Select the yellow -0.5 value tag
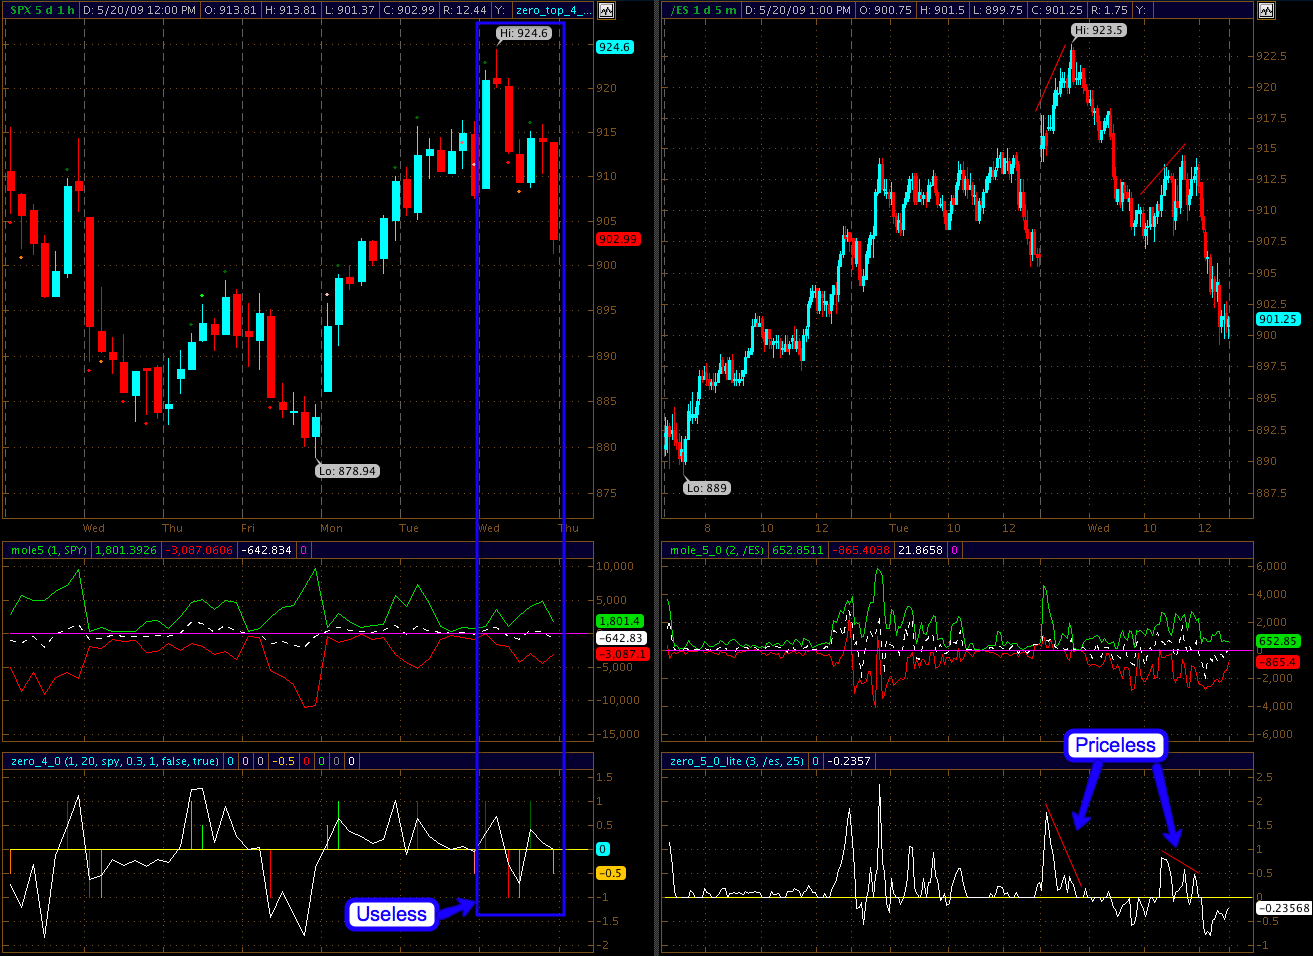 (610, 873)
